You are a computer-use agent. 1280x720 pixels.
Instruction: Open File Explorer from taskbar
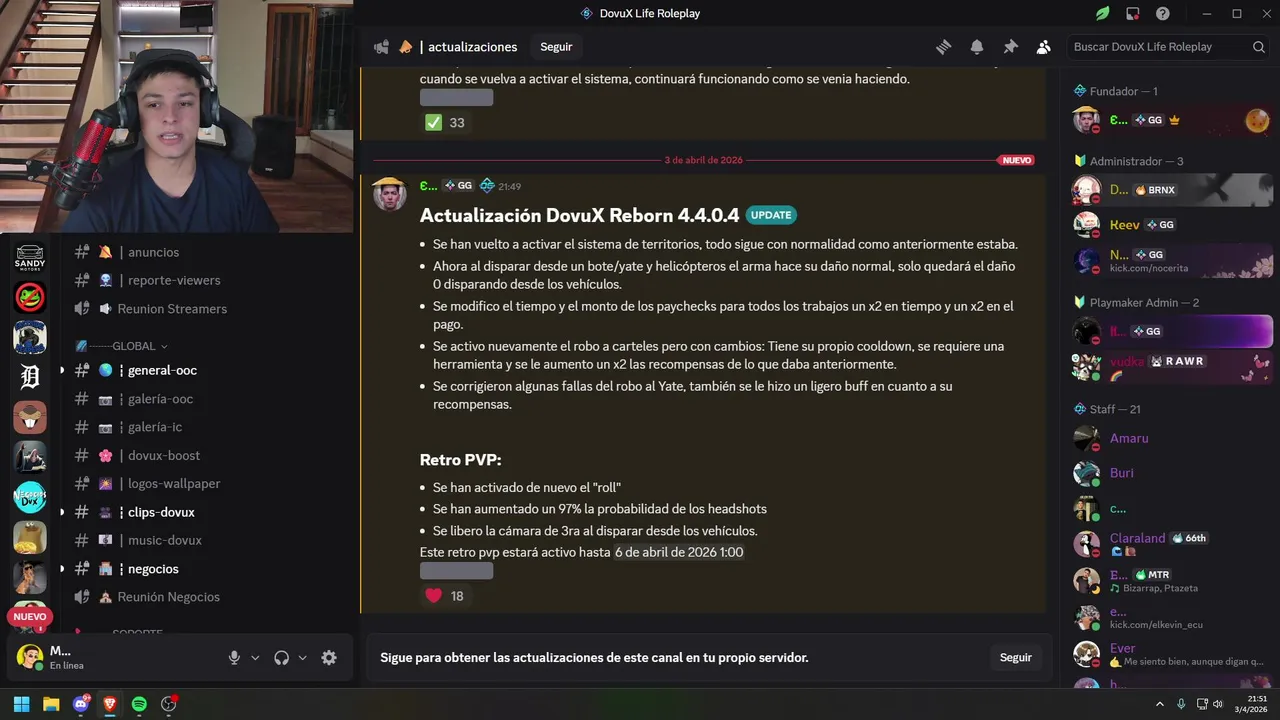(x=51, y=704)
